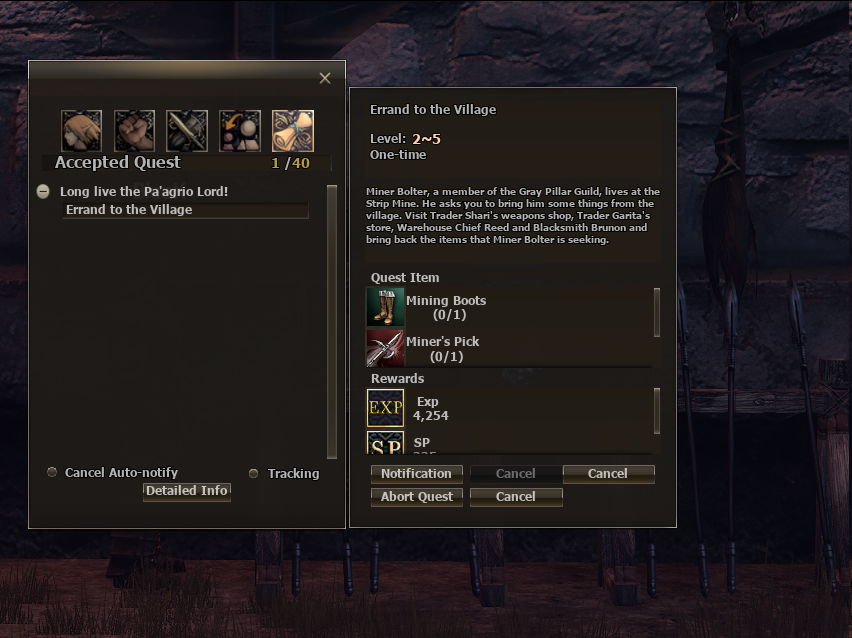This screenshot has width=852, height=638.
Task: Select the orange arrow quest category icon
Action: 240,130
